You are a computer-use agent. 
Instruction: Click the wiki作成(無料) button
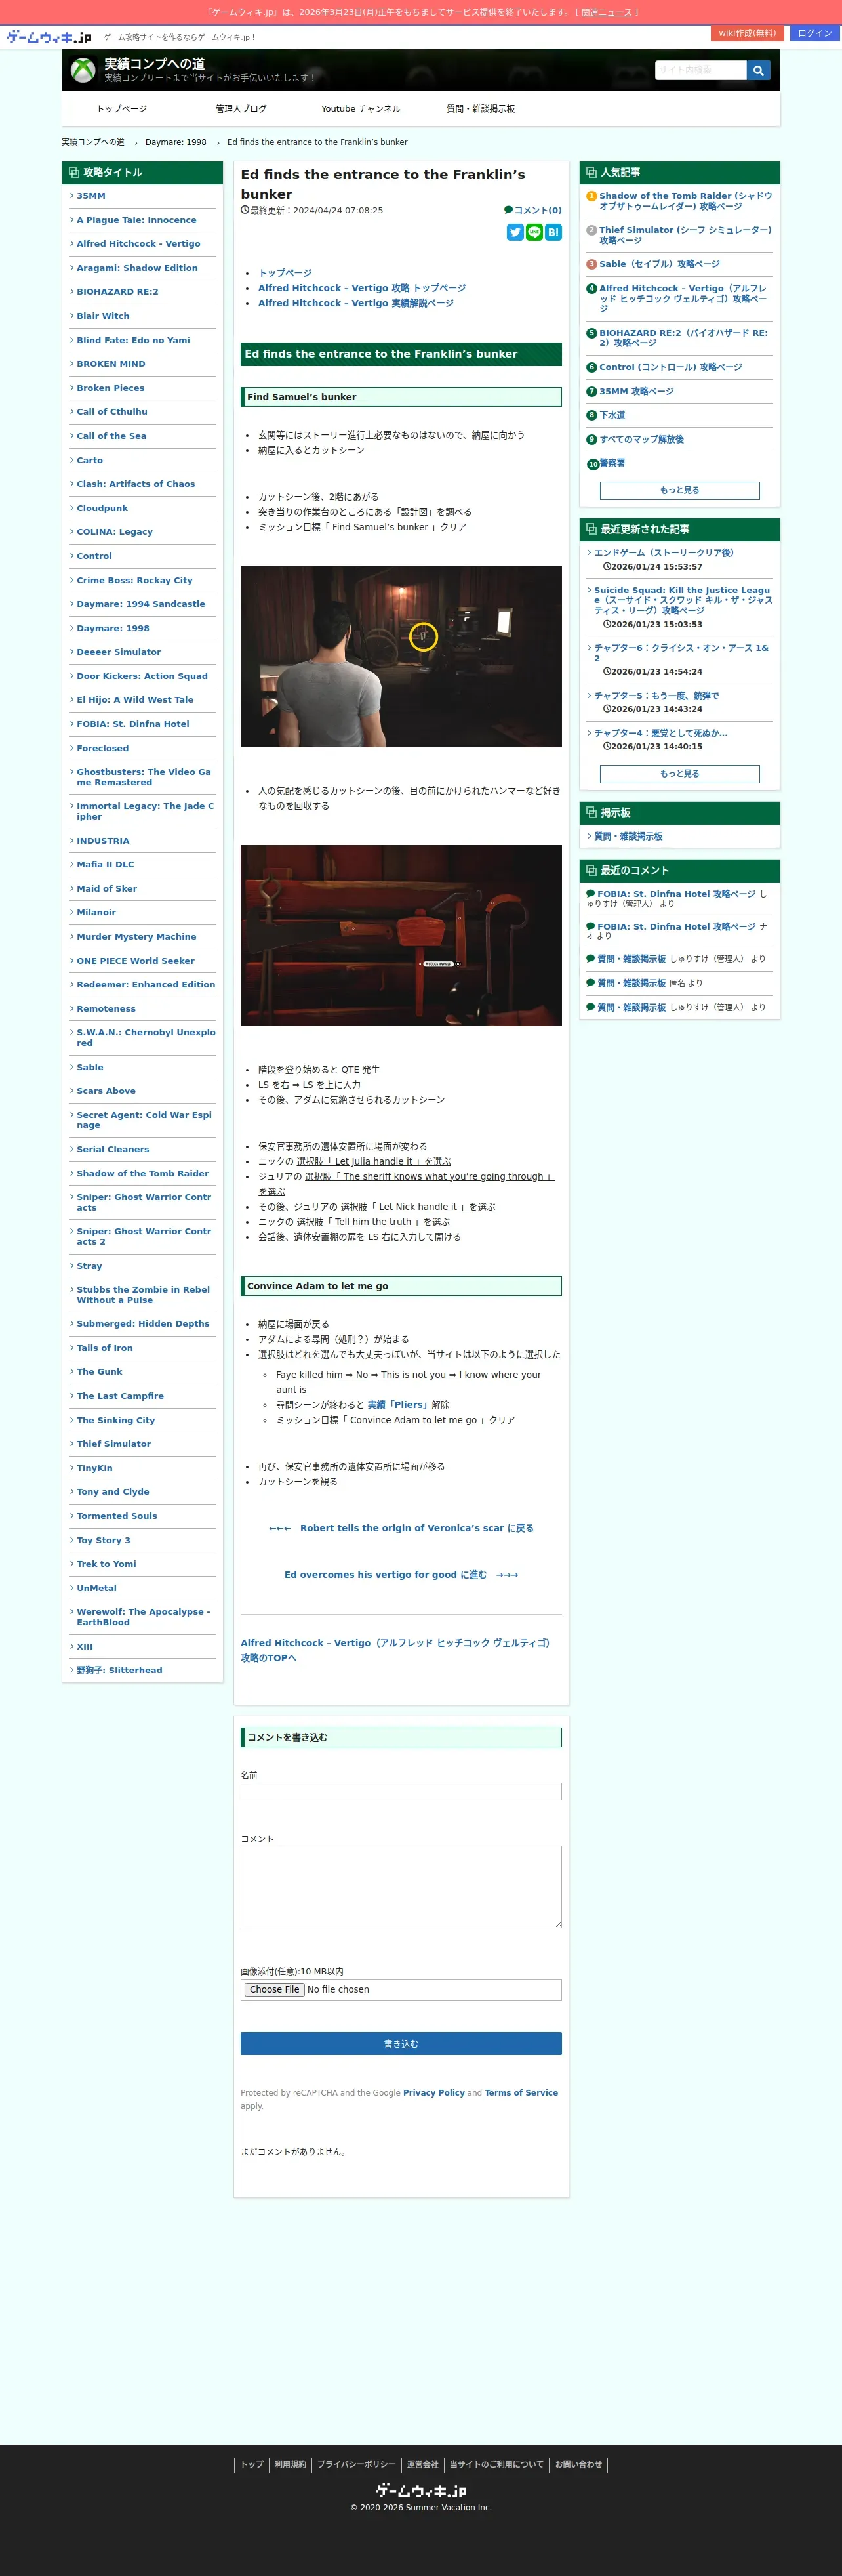(x=747, y=33)
